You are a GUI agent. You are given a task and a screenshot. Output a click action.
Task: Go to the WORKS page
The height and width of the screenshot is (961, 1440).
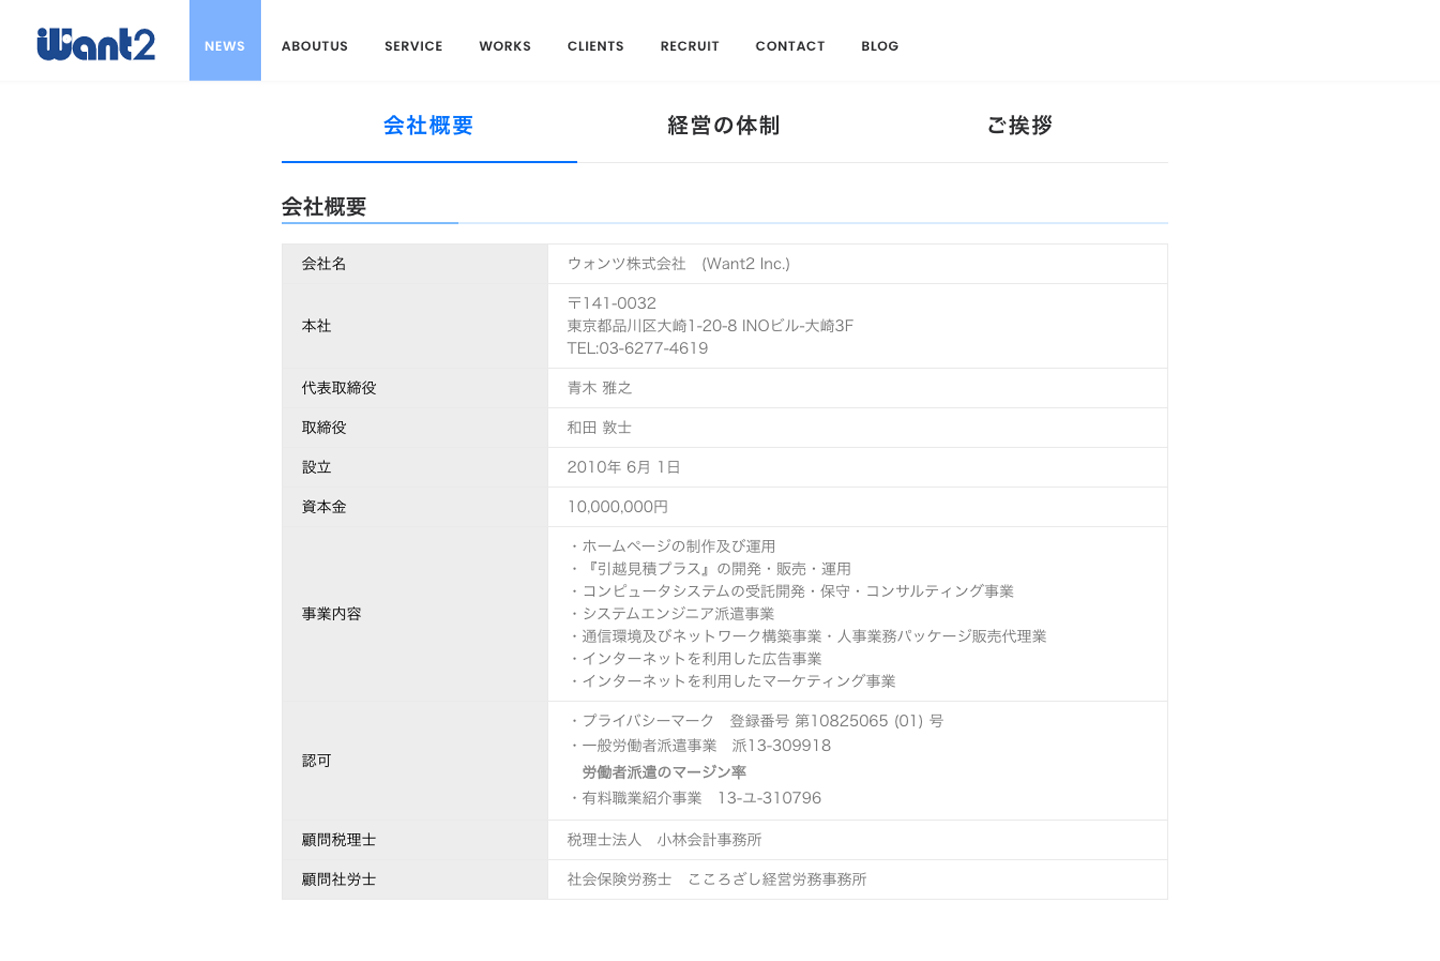point(504,45)
